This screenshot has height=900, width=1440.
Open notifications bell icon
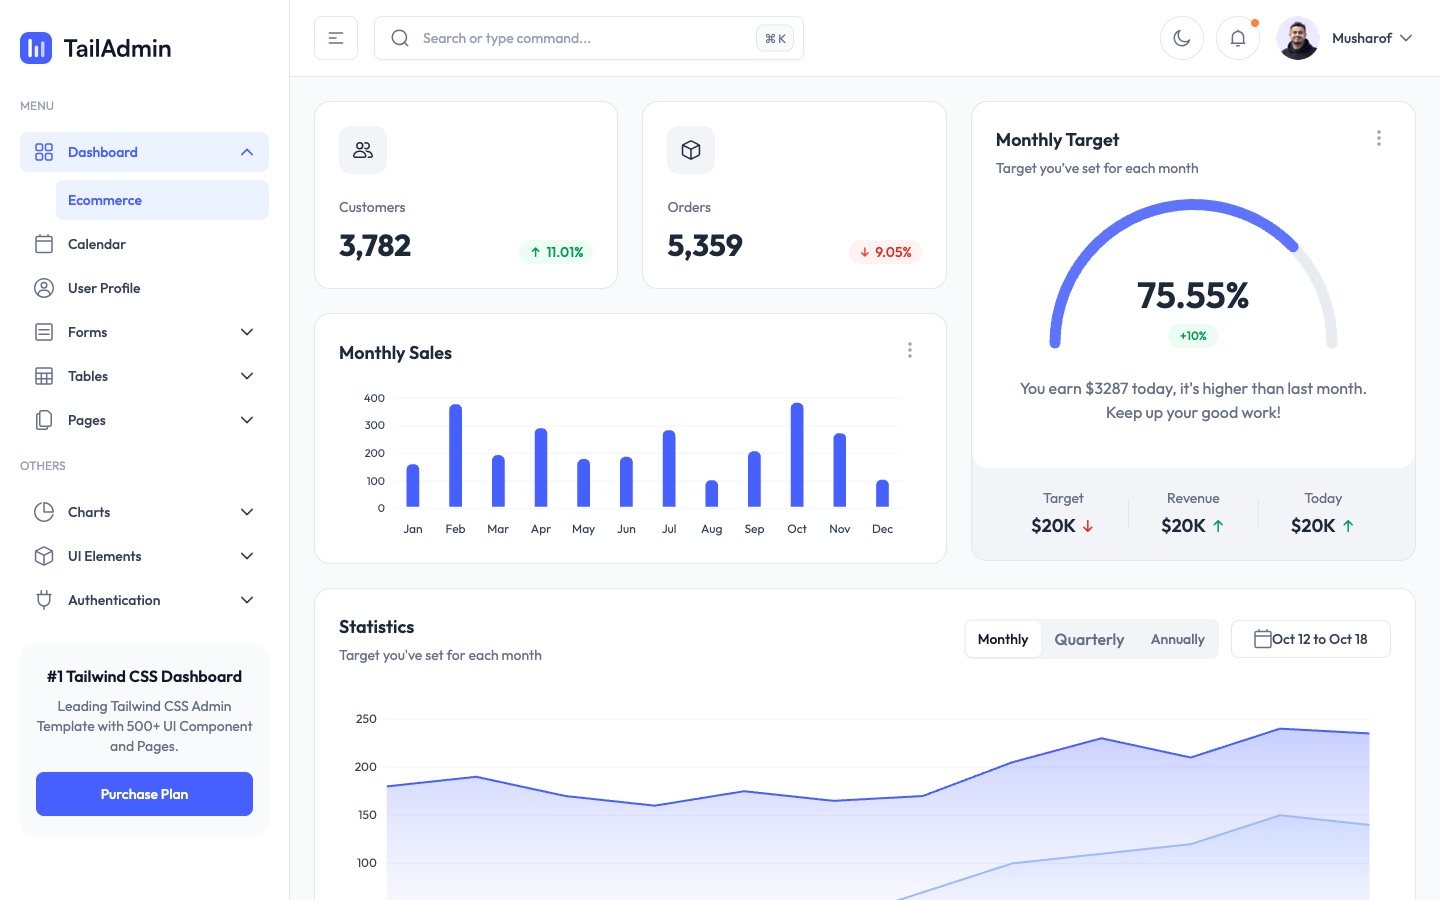point(1238,38)
